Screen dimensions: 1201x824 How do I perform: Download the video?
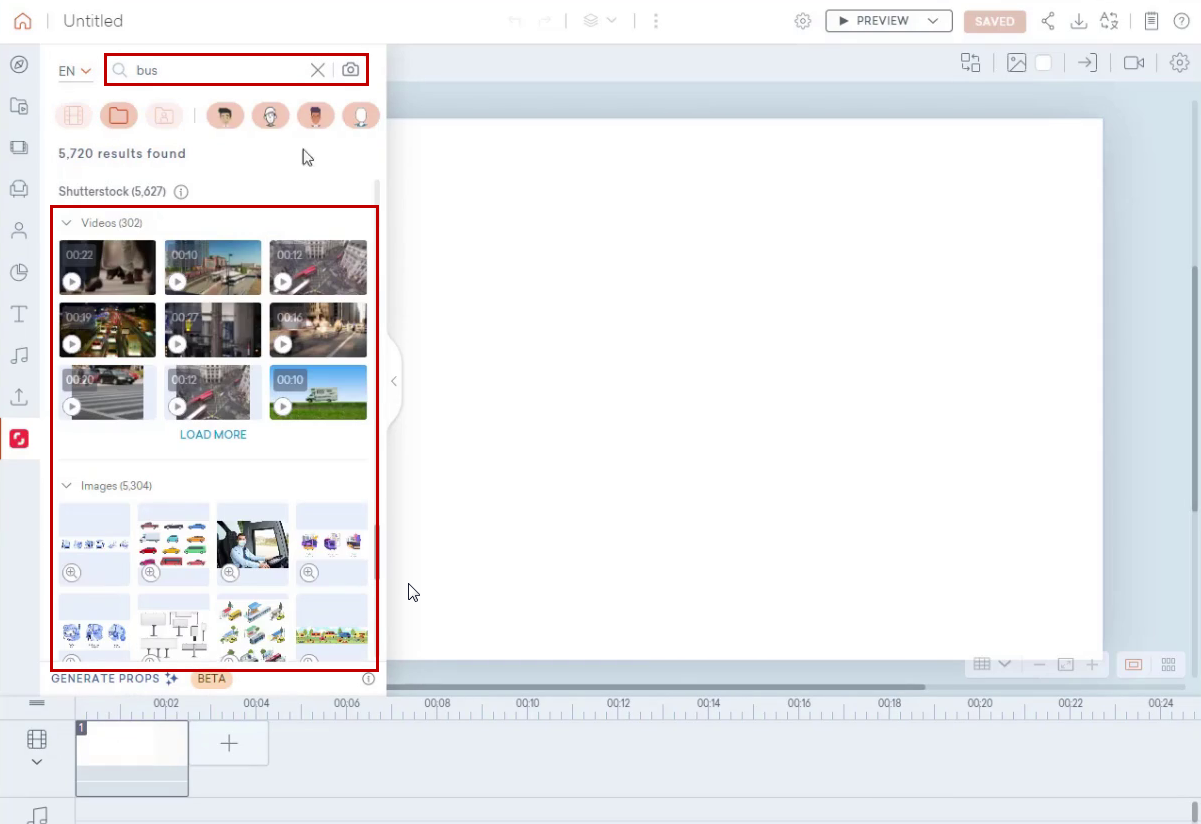click(1078, 21)
